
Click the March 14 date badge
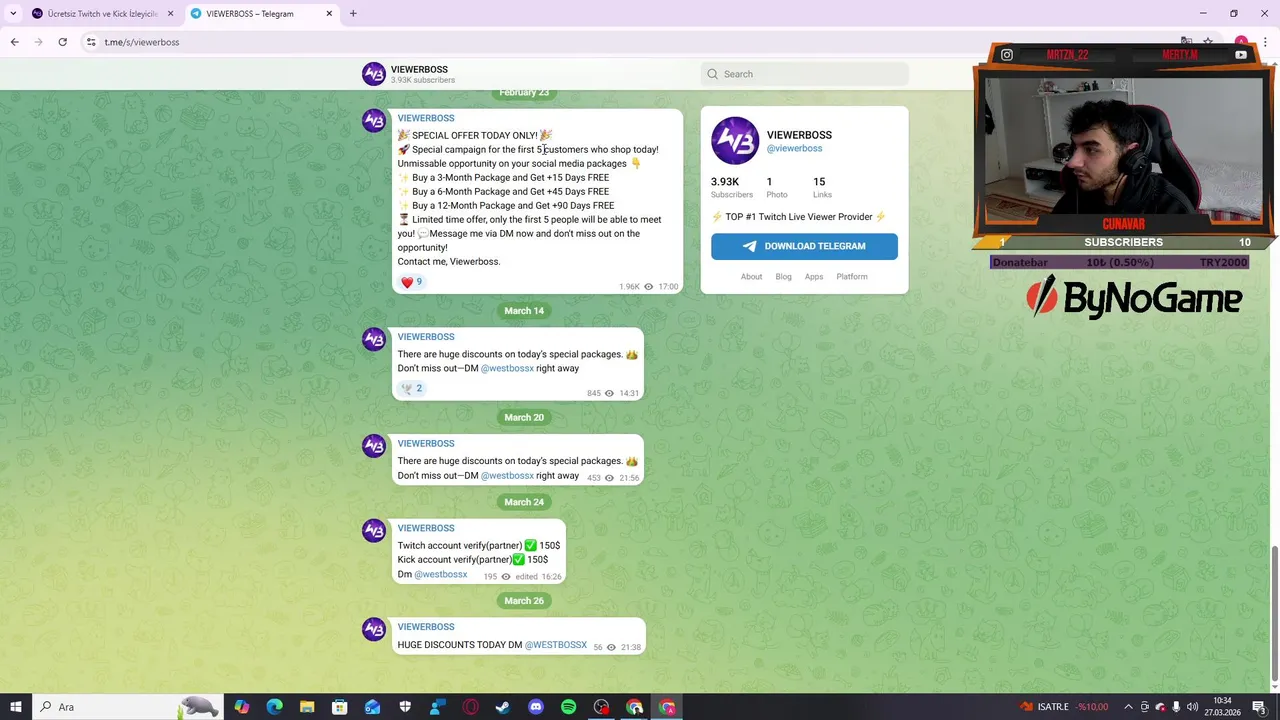(x=524, y=311)
